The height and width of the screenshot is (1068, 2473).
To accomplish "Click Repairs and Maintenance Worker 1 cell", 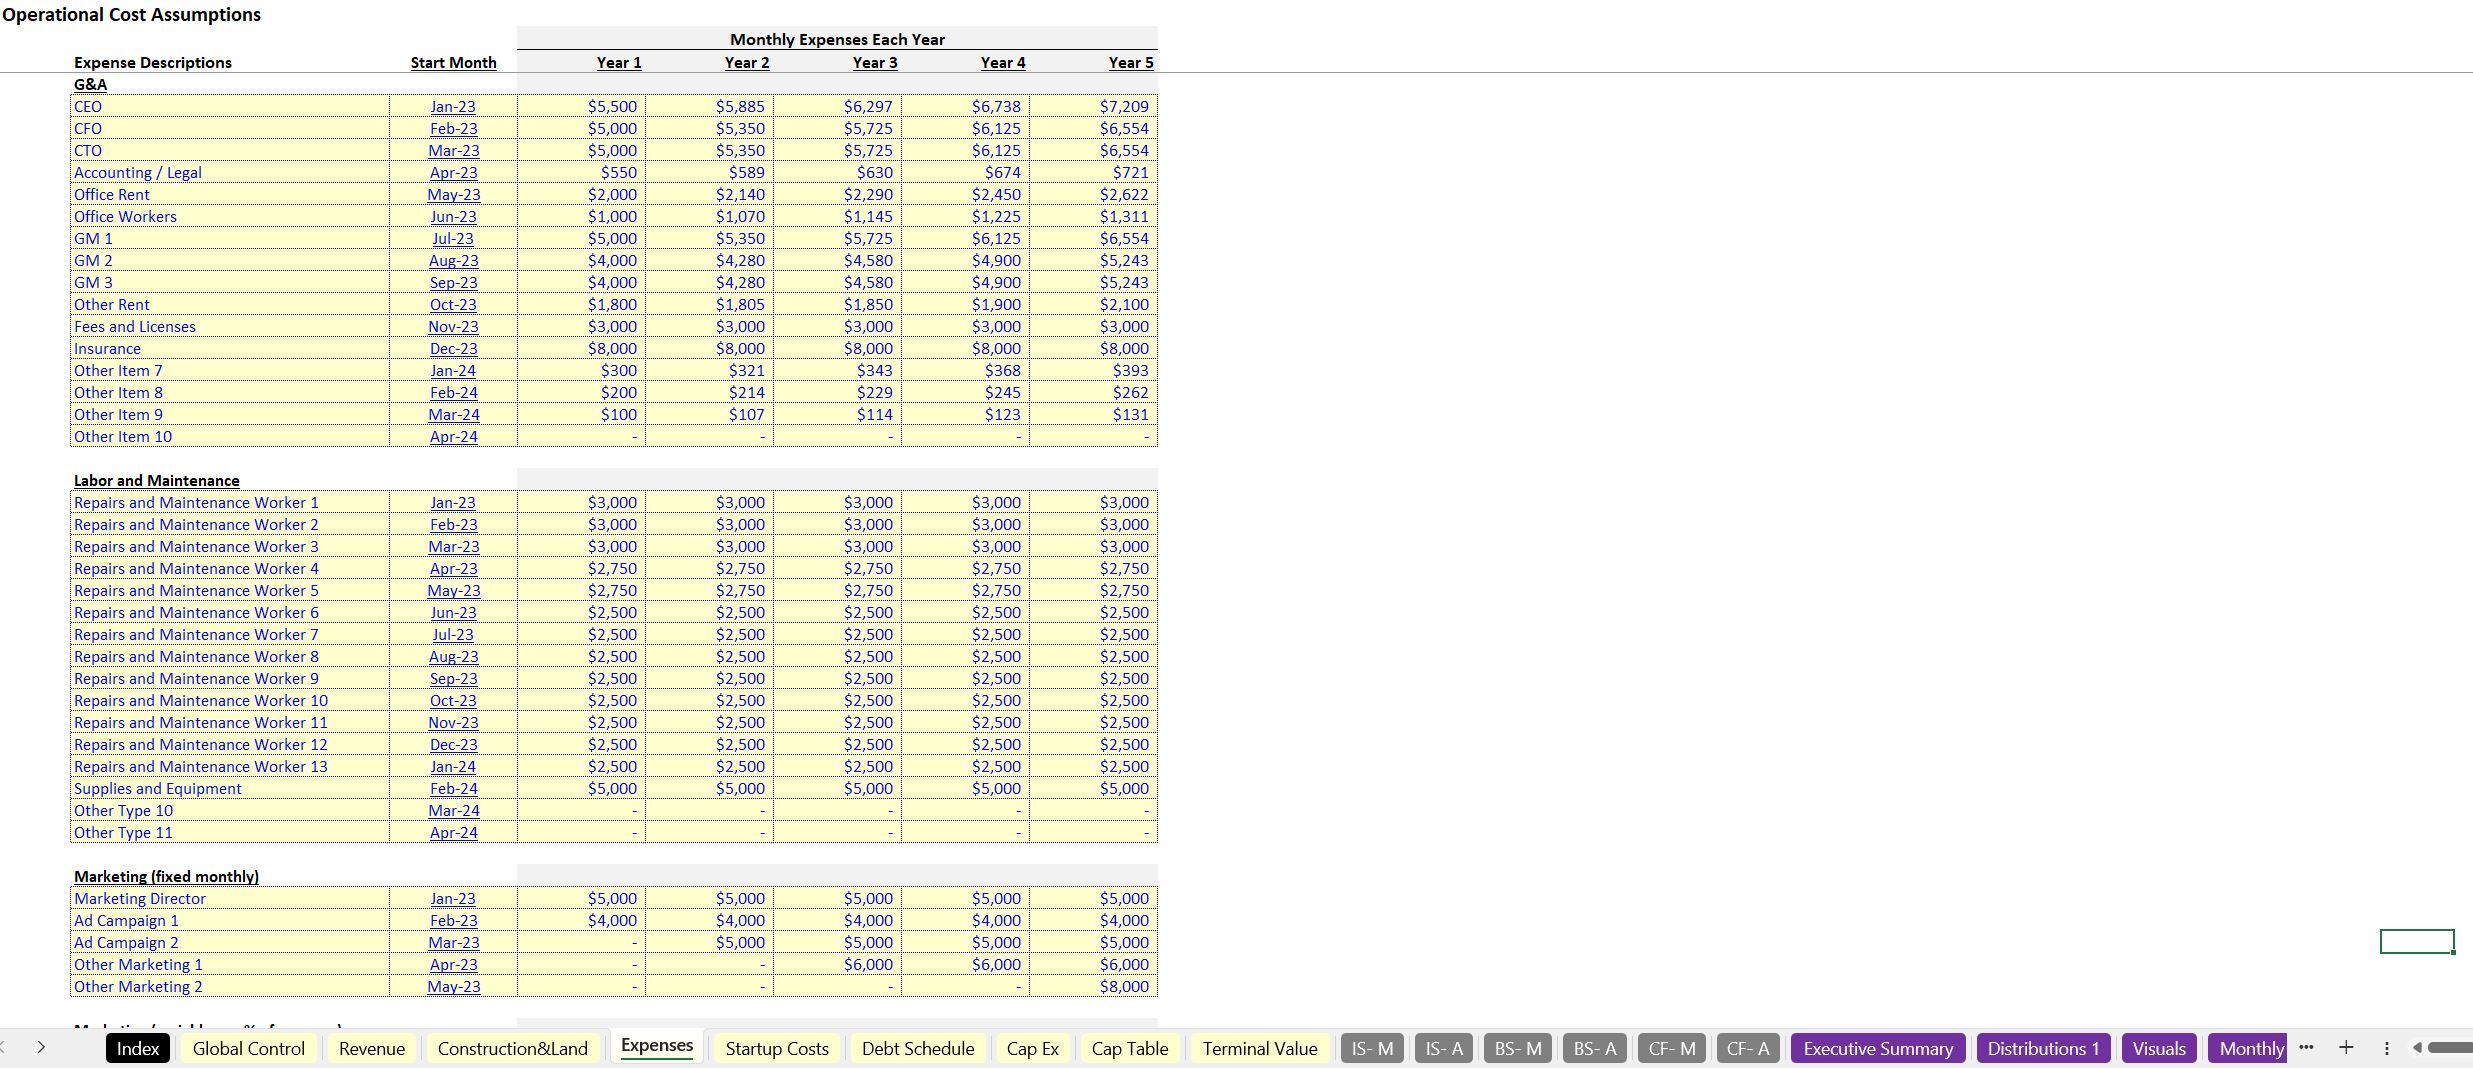I will [x=230, y=502].
